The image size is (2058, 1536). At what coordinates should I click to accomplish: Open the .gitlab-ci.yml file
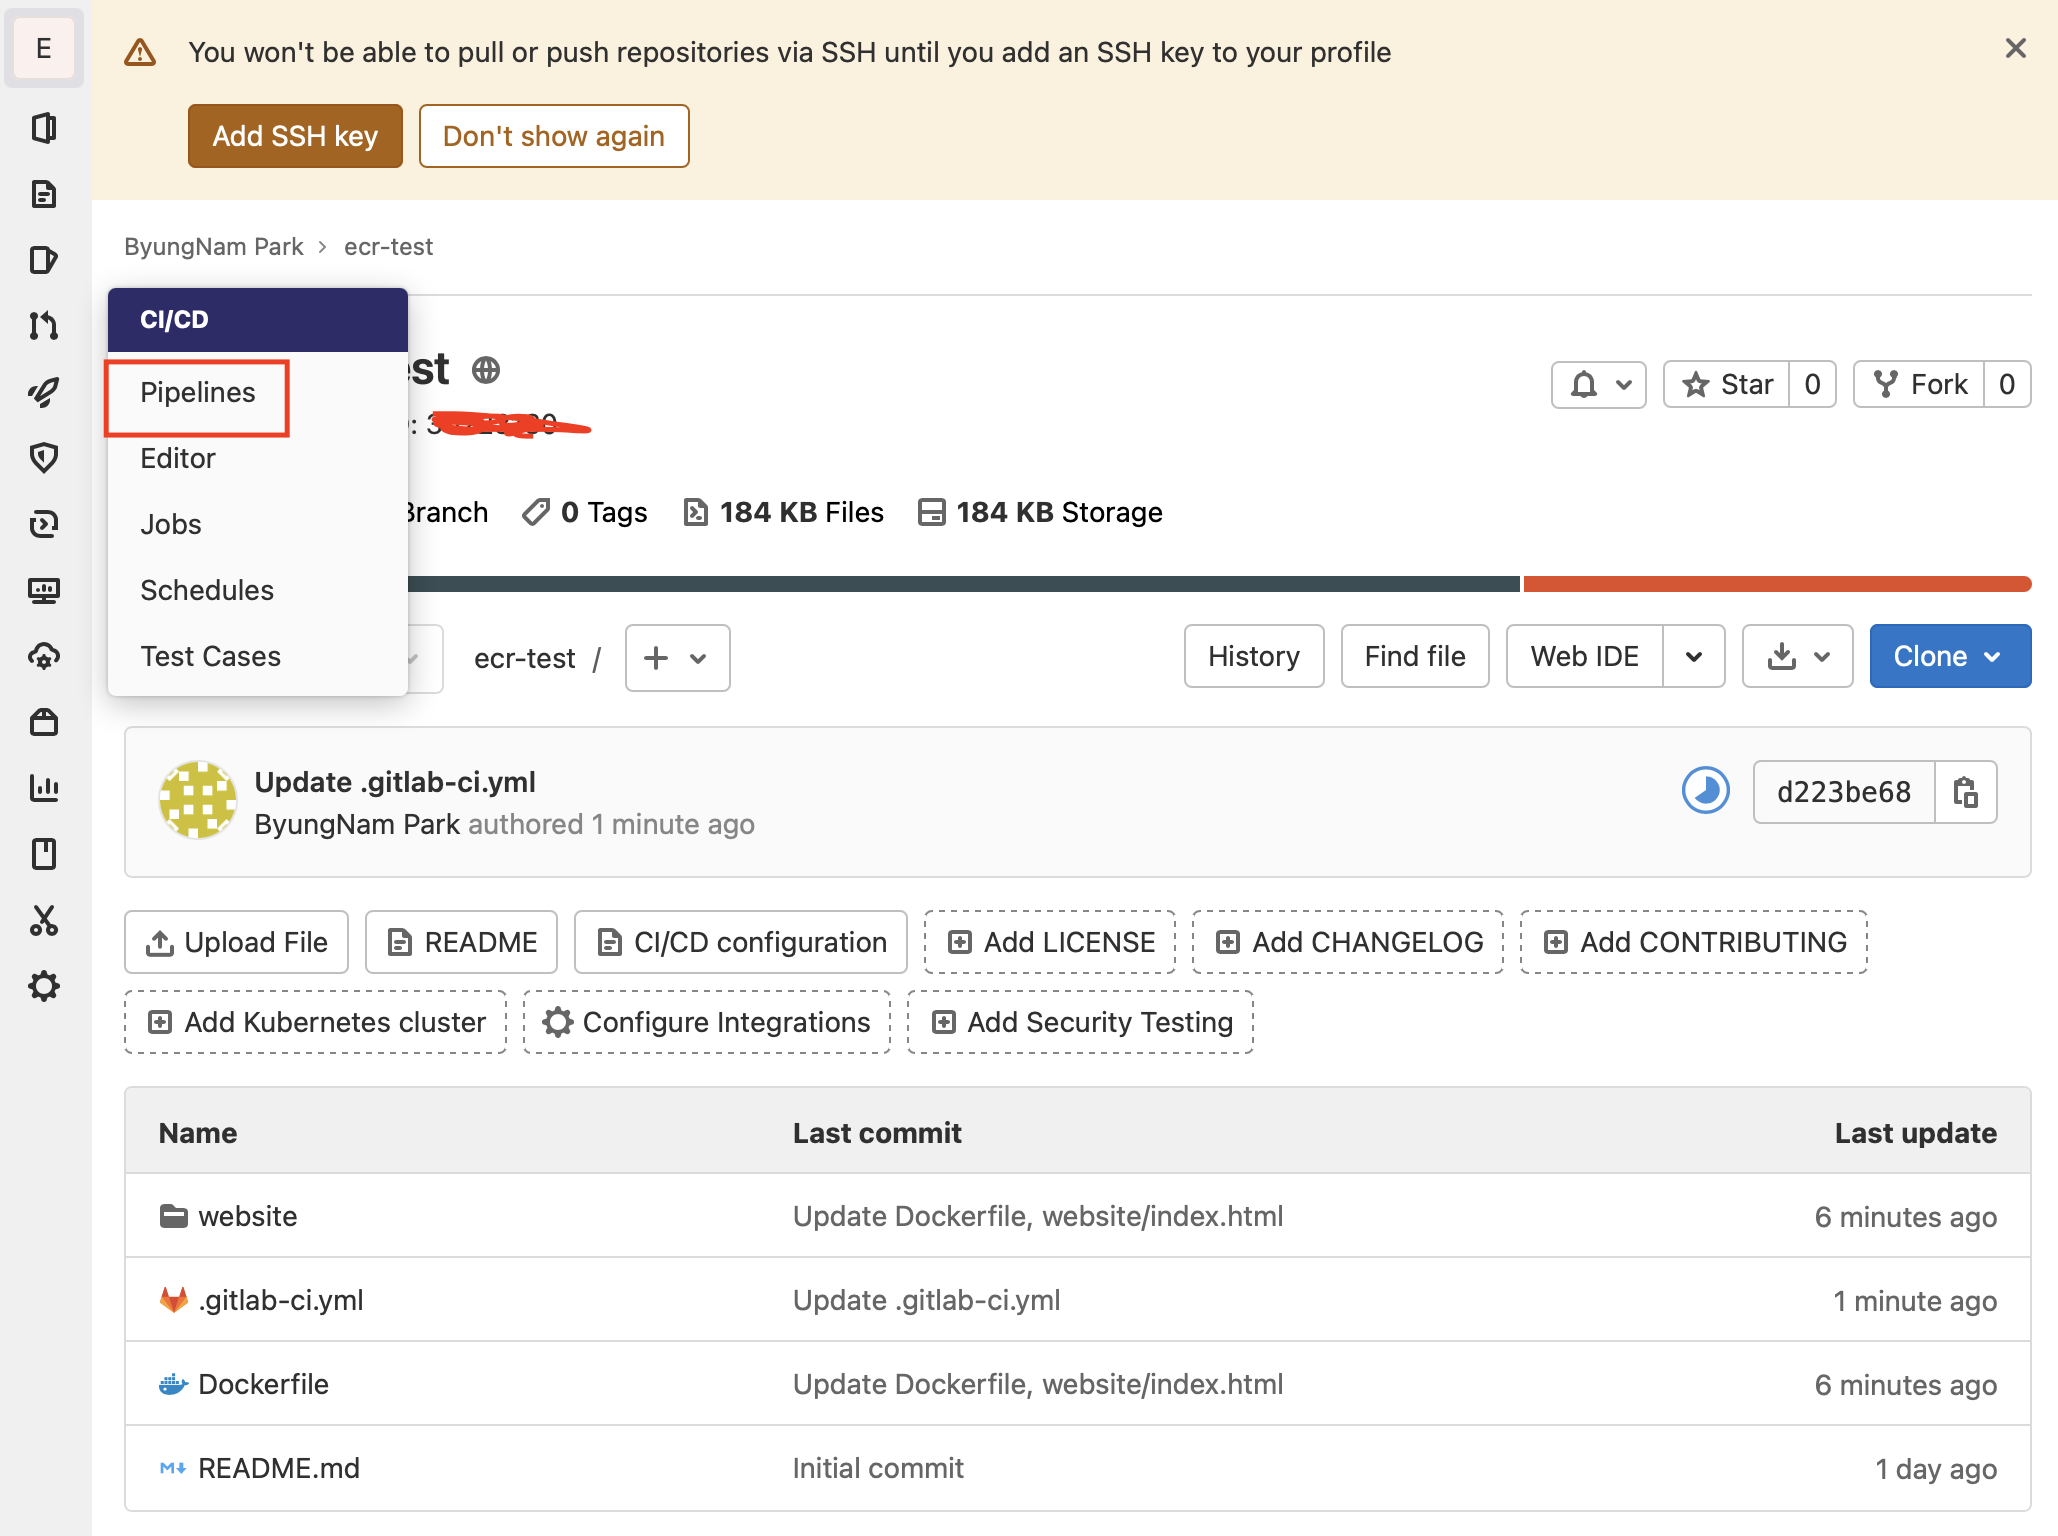(x=281, y=1300)
